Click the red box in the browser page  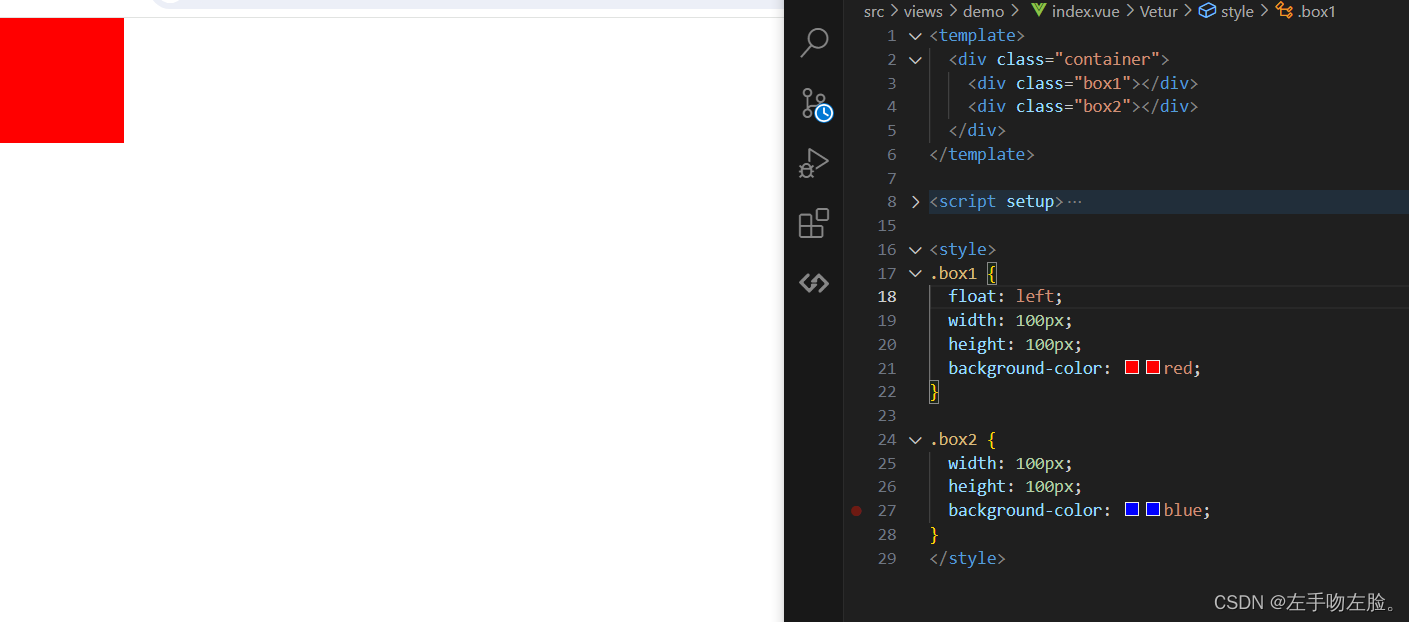pyautogui.click(x=62, y=80)
